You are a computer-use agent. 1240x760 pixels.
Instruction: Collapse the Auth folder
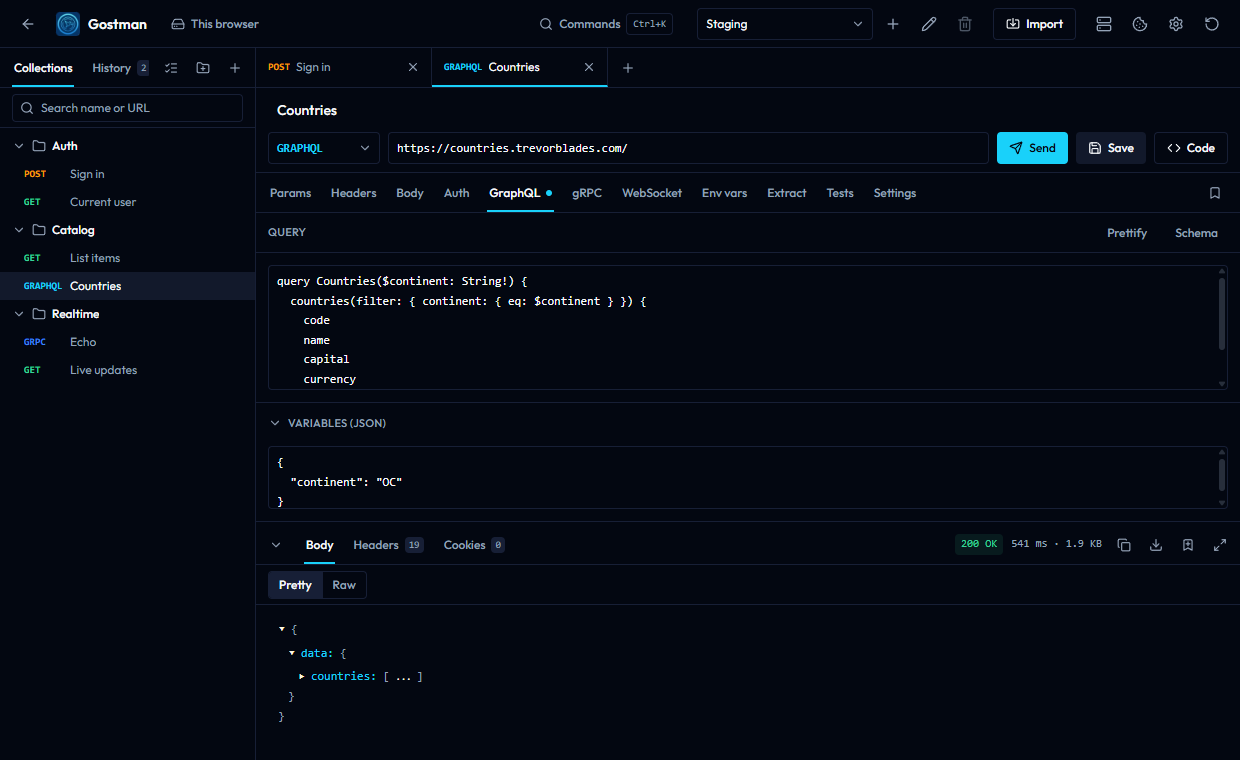[x=19, y=146]
